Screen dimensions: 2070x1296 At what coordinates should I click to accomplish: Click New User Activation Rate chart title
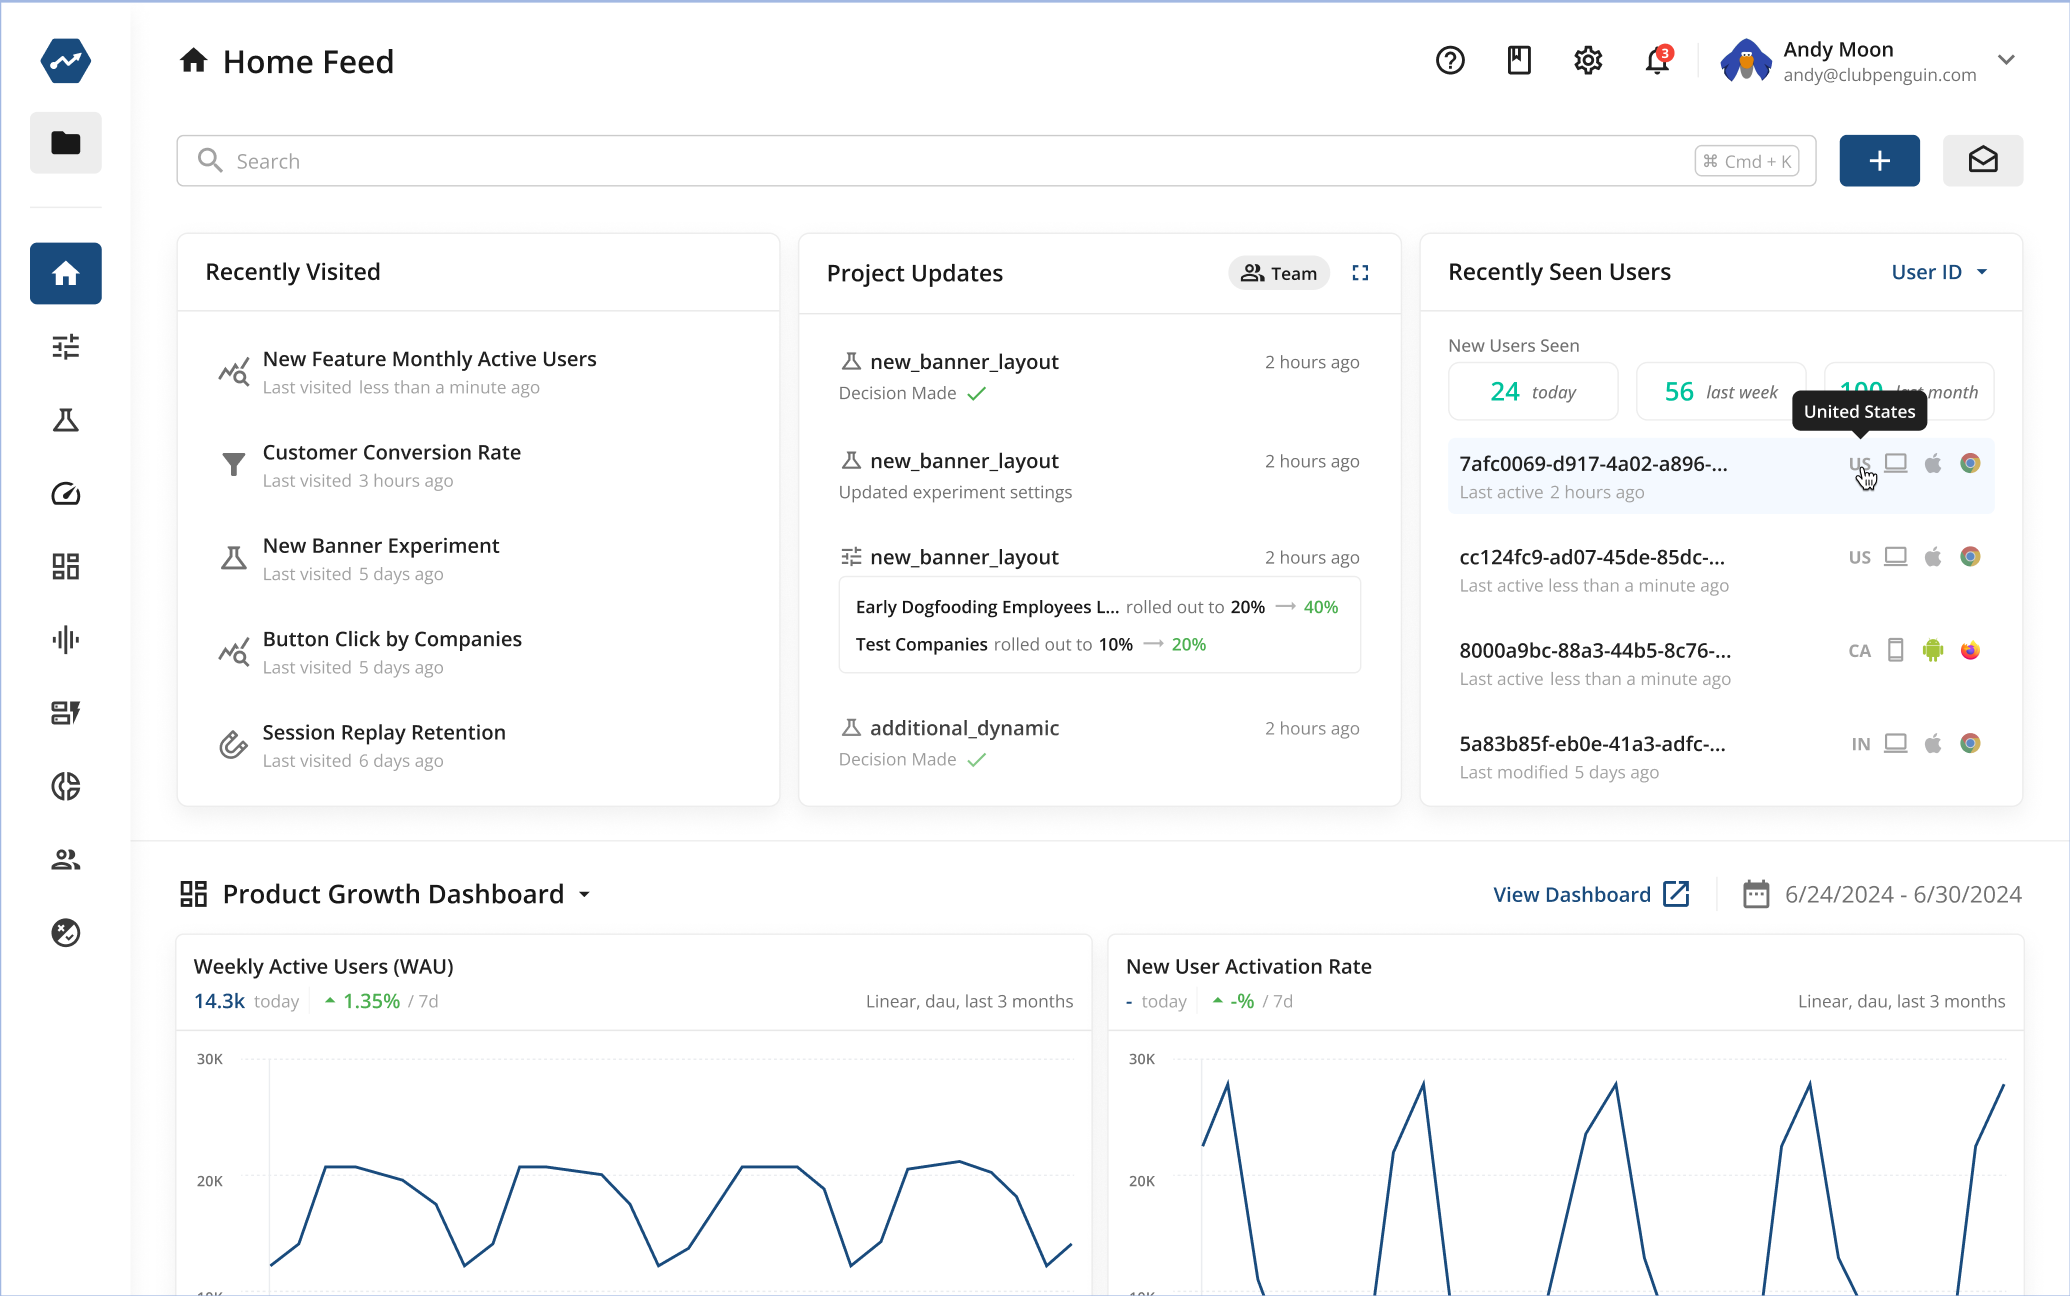[1249, 966]
